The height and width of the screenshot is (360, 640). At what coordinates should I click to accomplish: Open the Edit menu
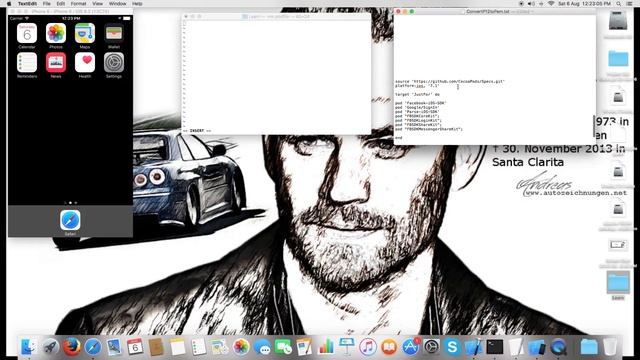(x=61, y=4)
